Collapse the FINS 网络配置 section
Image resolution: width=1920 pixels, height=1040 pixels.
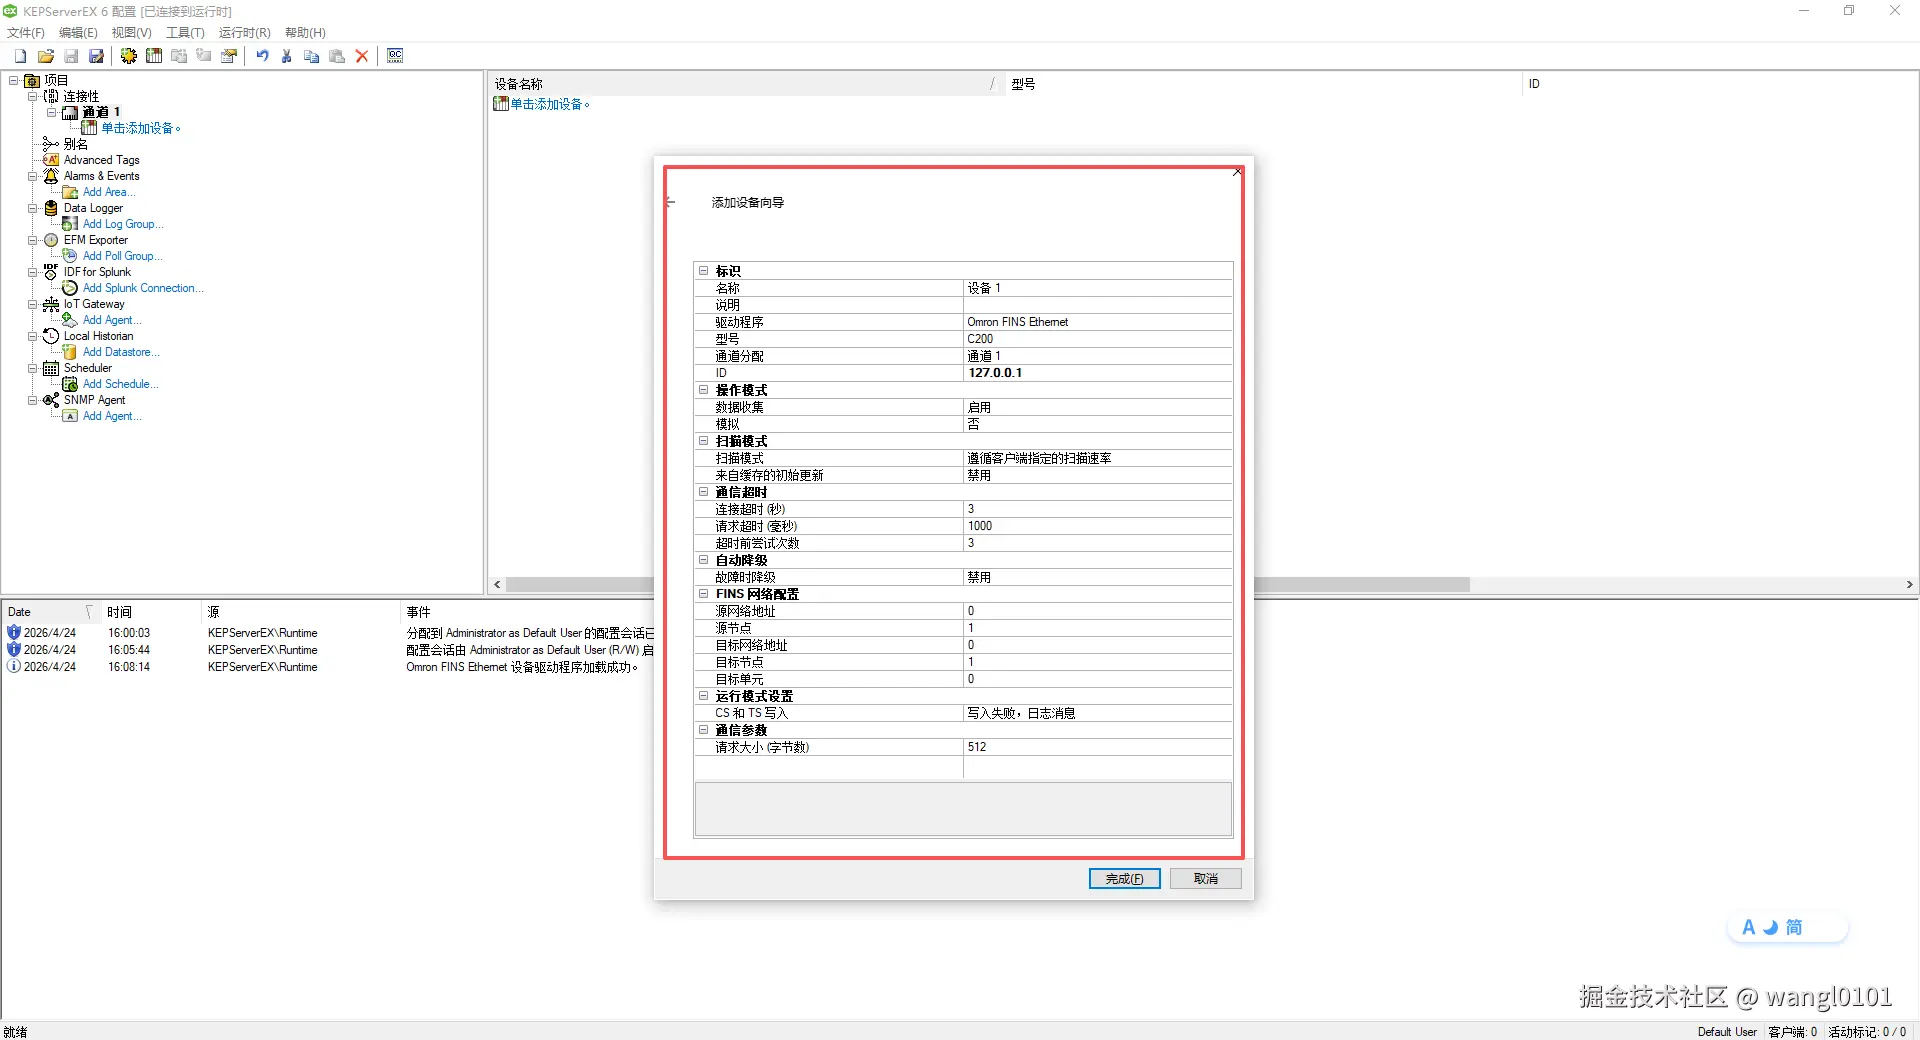704,594
